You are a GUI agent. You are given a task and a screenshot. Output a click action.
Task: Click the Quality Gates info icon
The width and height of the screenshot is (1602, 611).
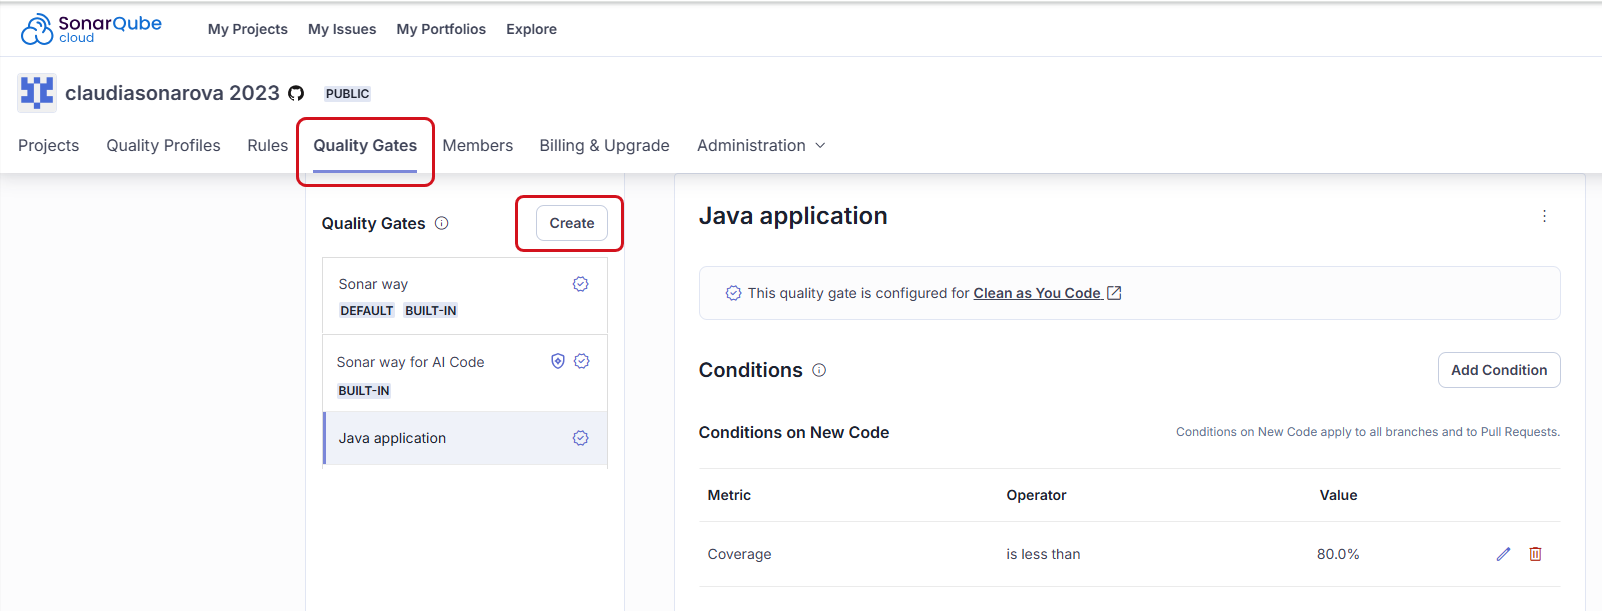pyautogui.click(x=441, y=223)
